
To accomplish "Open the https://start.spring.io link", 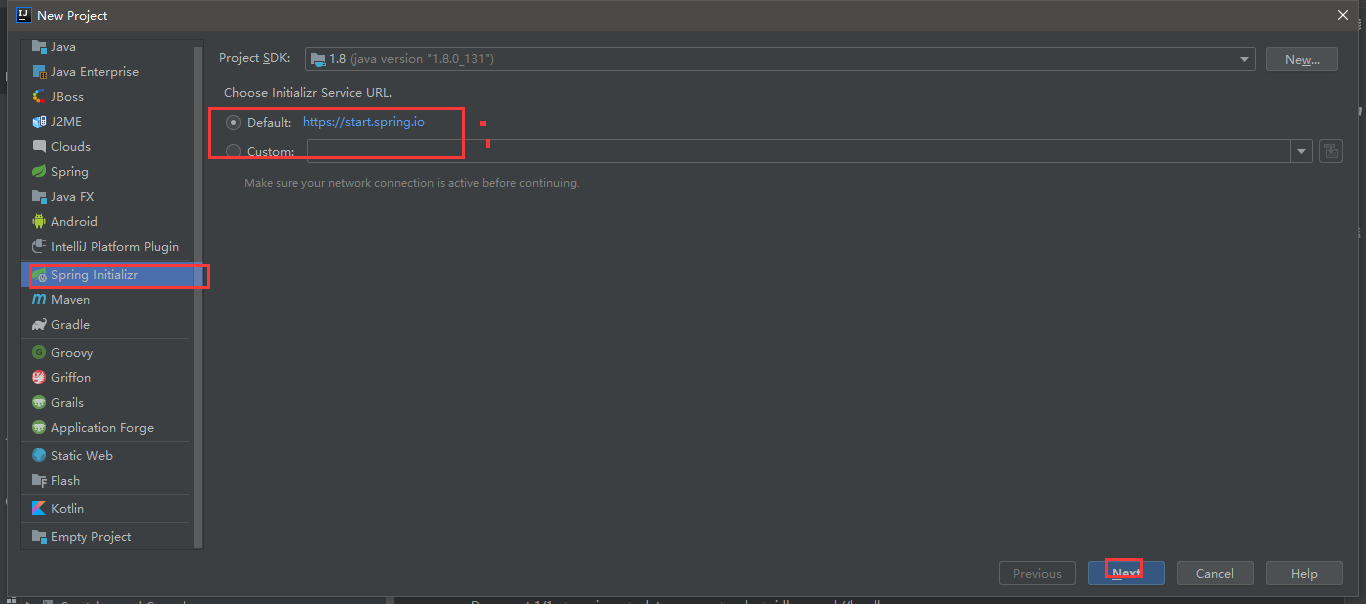I will (x=364, y=122).
